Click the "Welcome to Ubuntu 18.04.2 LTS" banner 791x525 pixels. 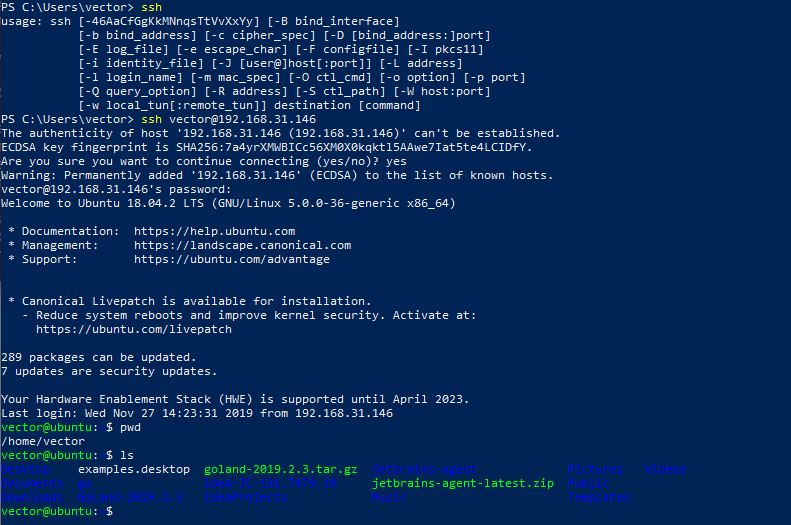point(228,203)
